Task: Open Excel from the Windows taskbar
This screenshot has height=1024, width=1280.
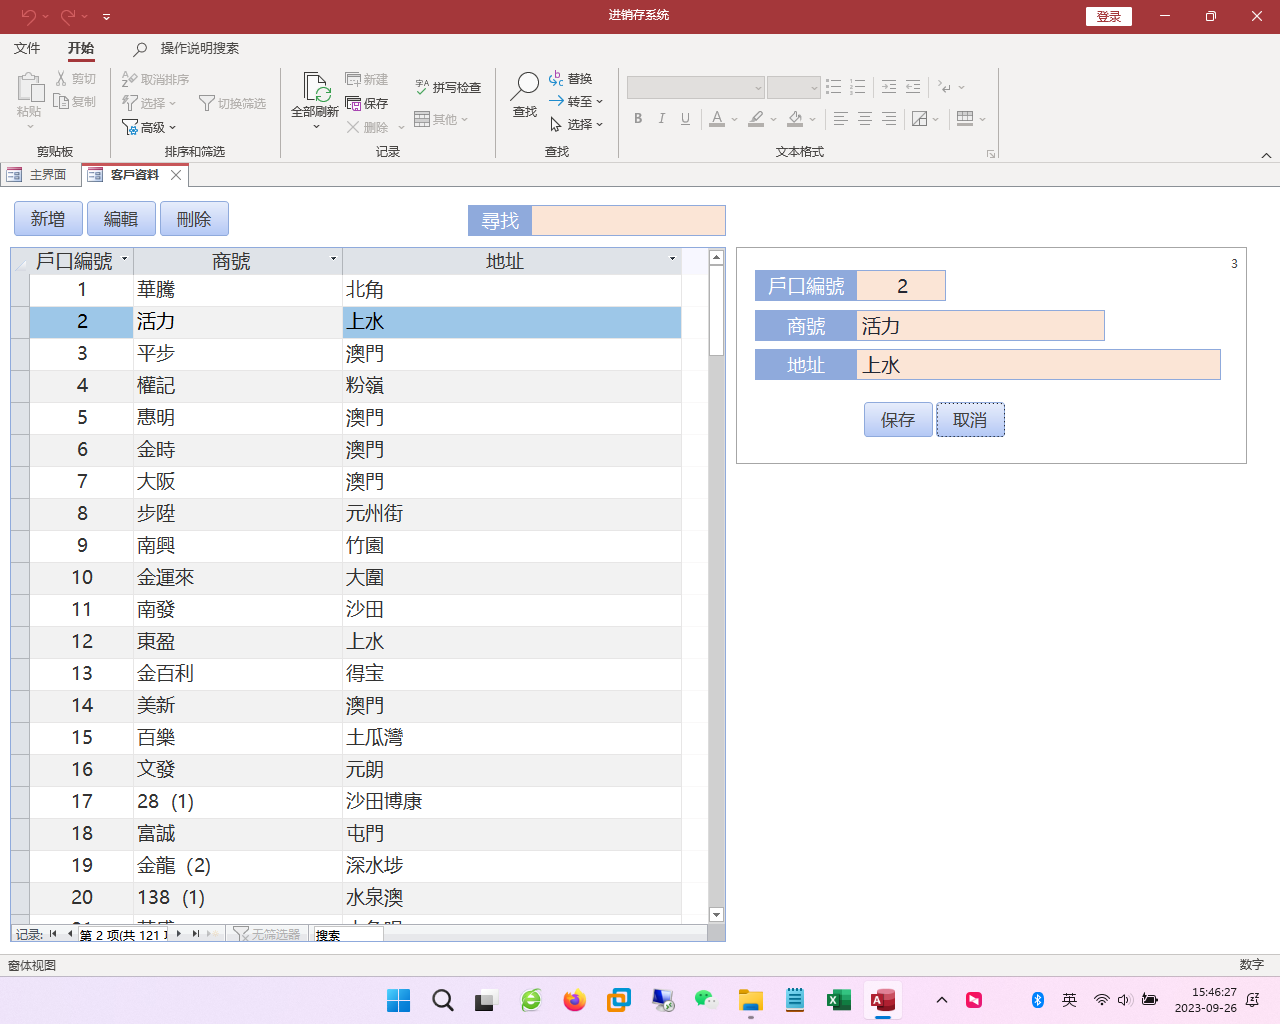Action: [x=838, y=1000]
